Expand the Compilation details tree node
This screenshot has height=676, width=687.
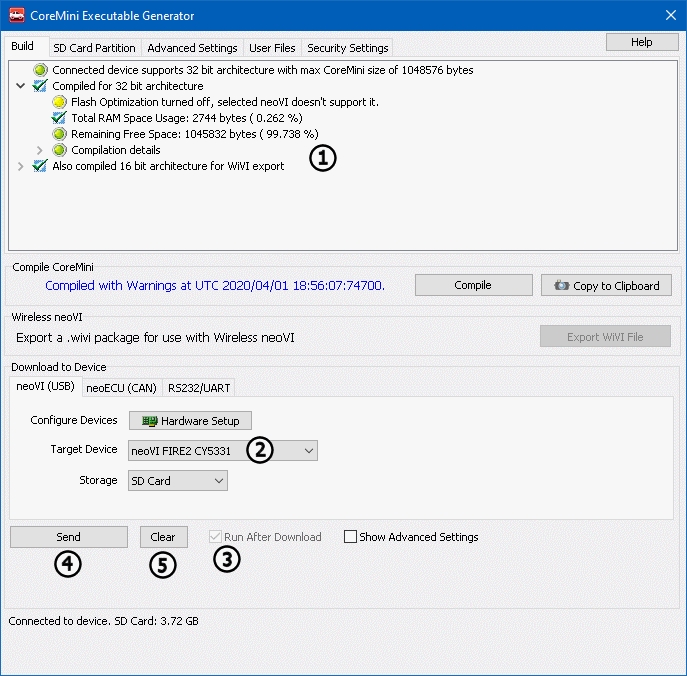[40, 150]
